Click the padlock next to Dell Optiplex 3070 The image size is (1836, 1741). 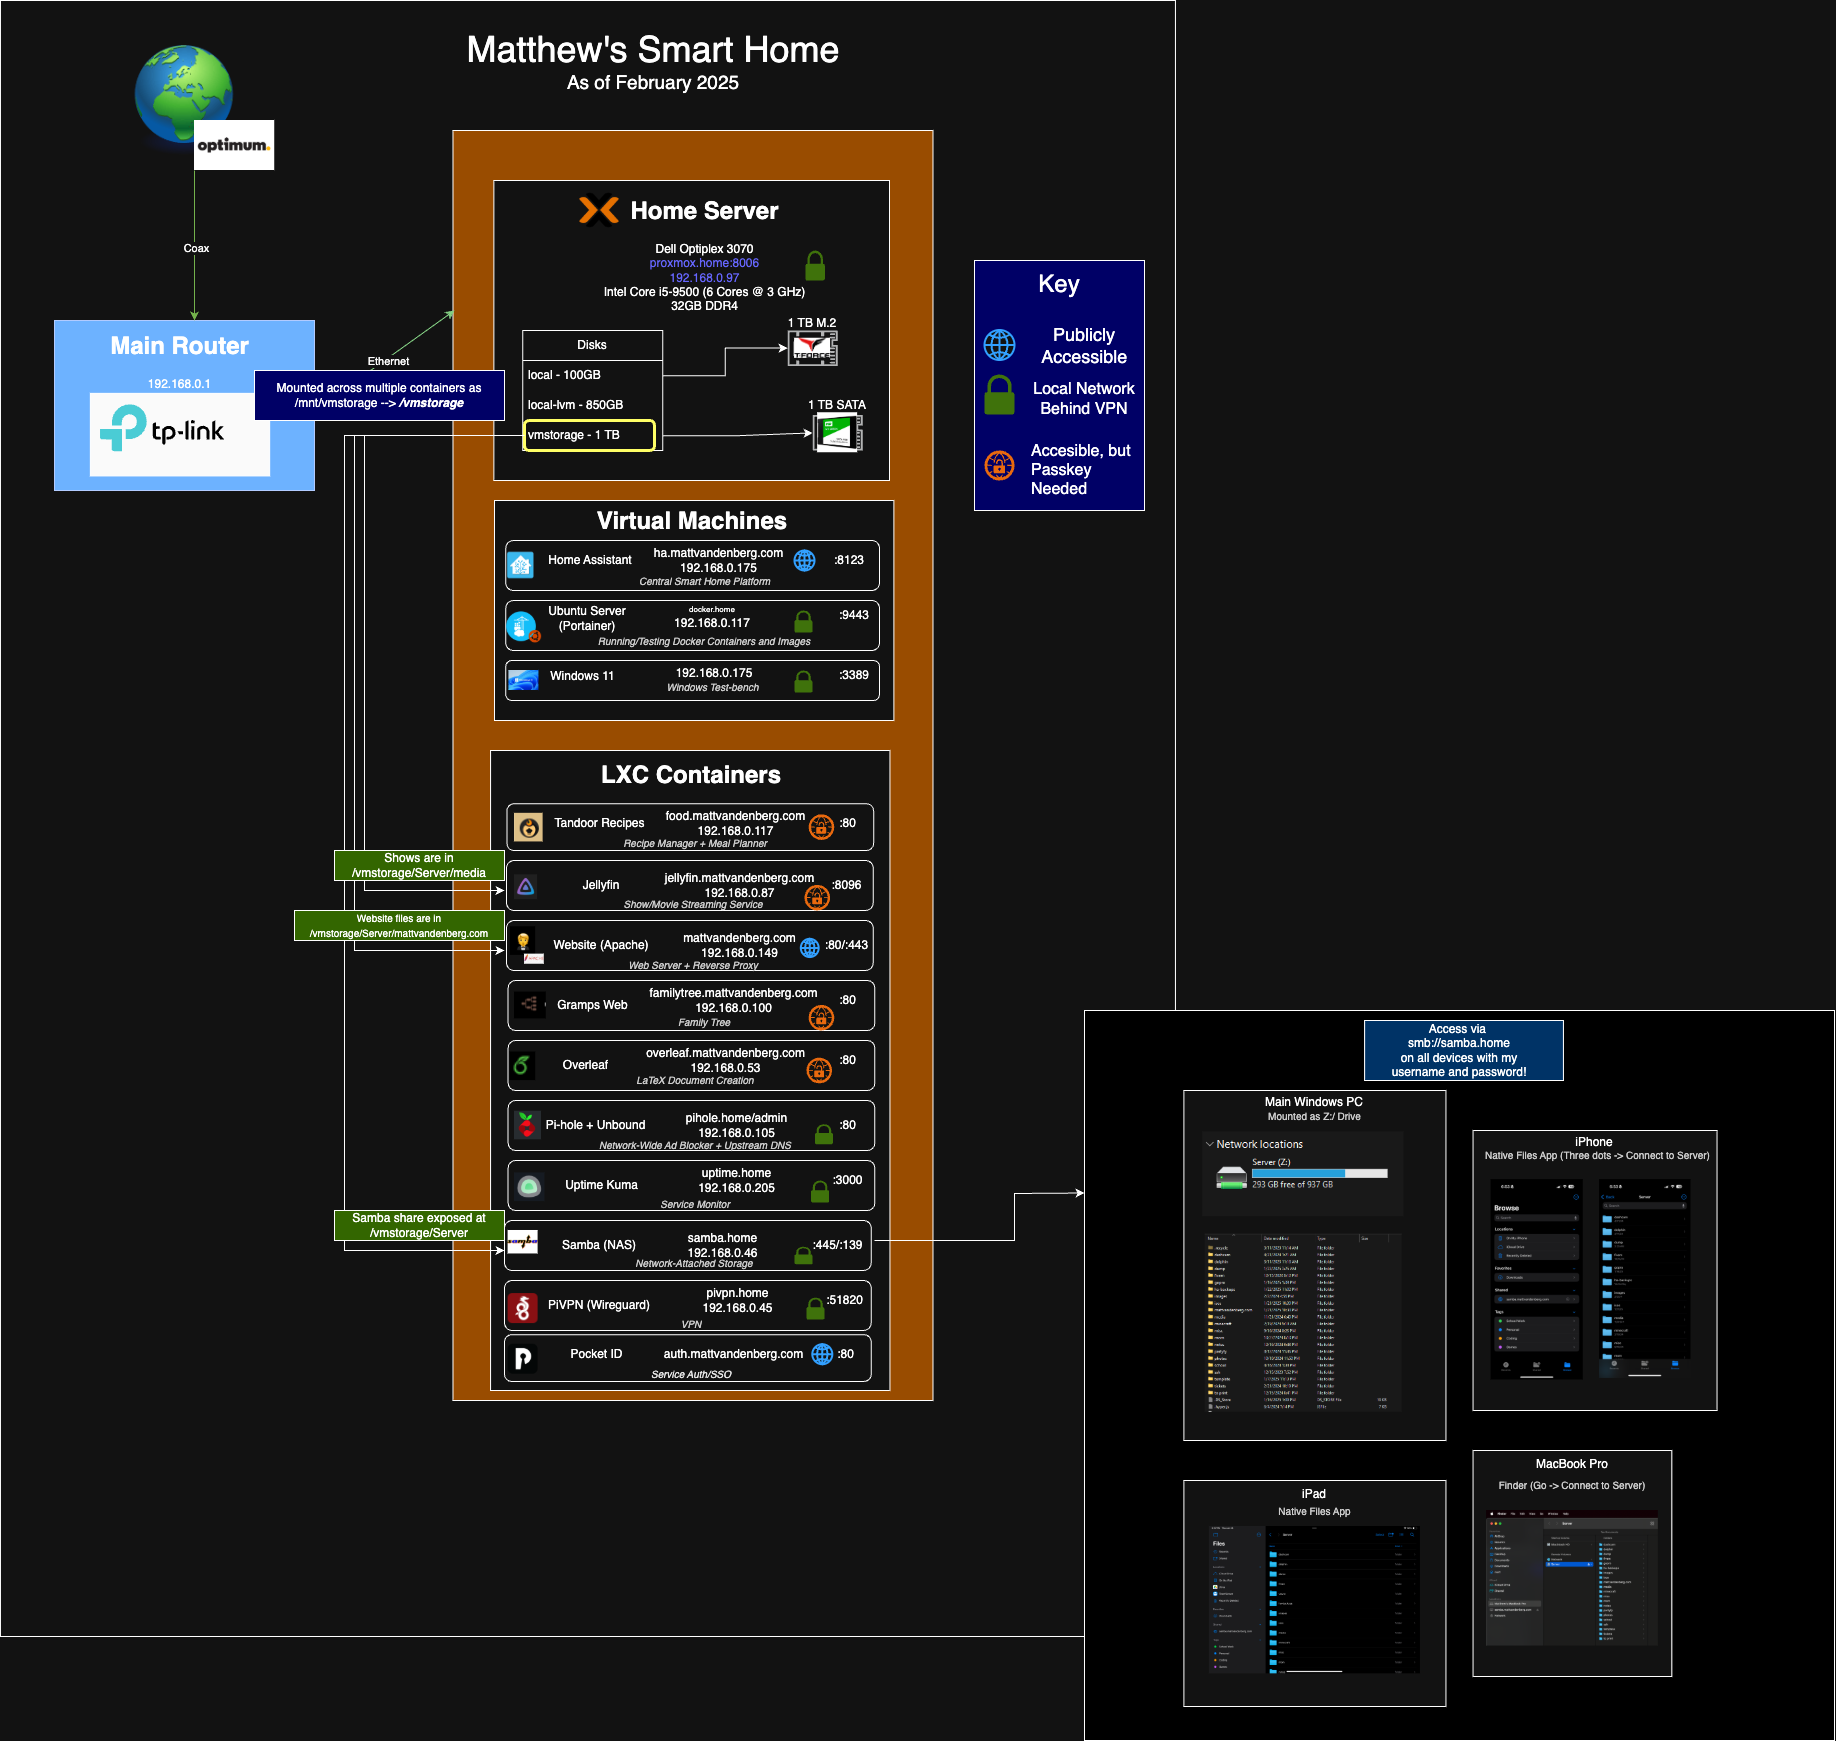point(815,265)
